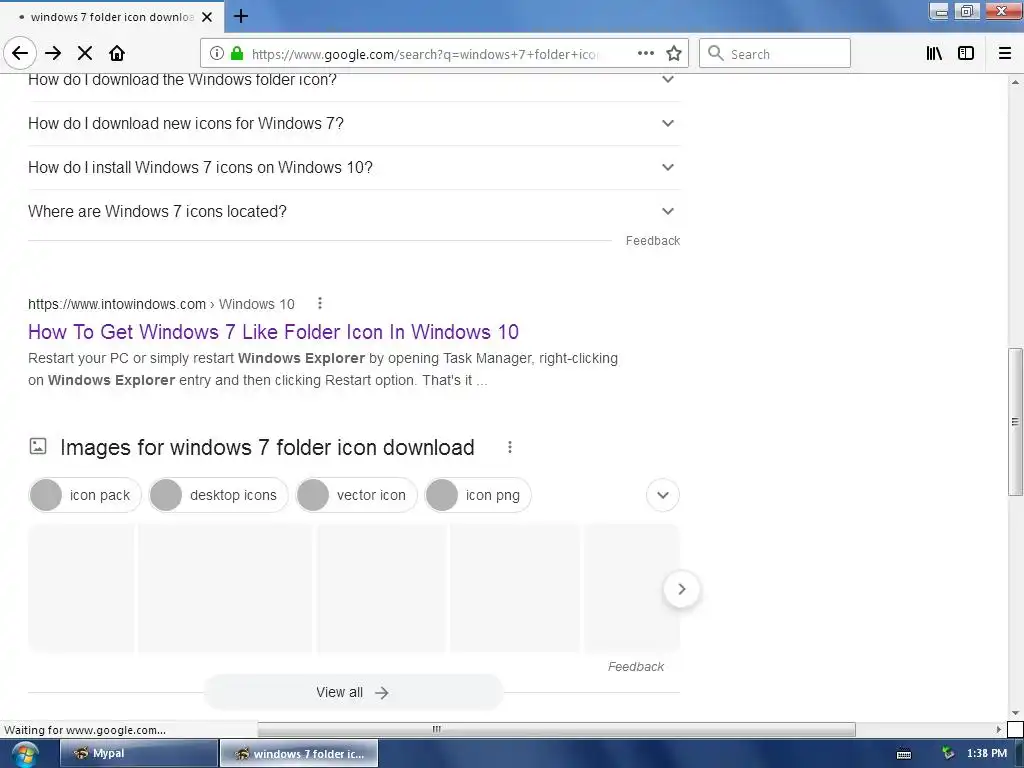1024x768 pixels.
Task: Click the network status tray icon
Action: coord(948,754)
